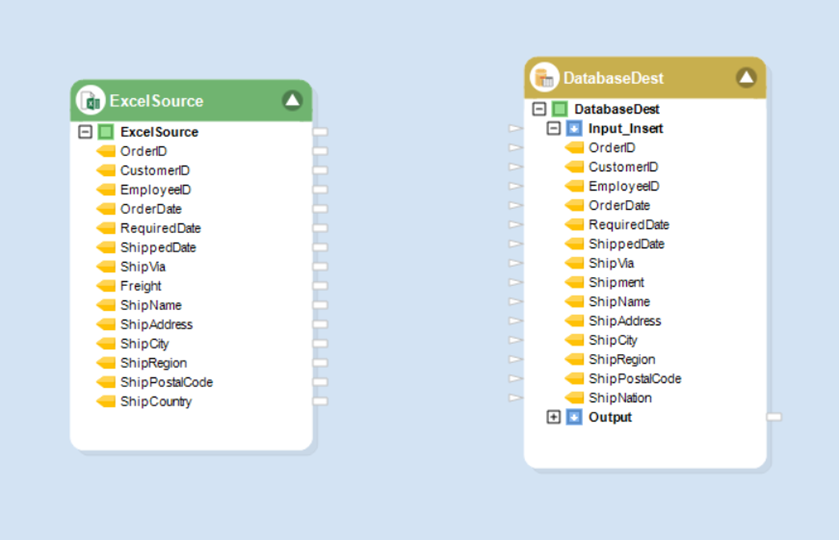Screen dimensions: 839x540
Task: Collapse the Input_Insert node
Action: [x=553, y=129]
